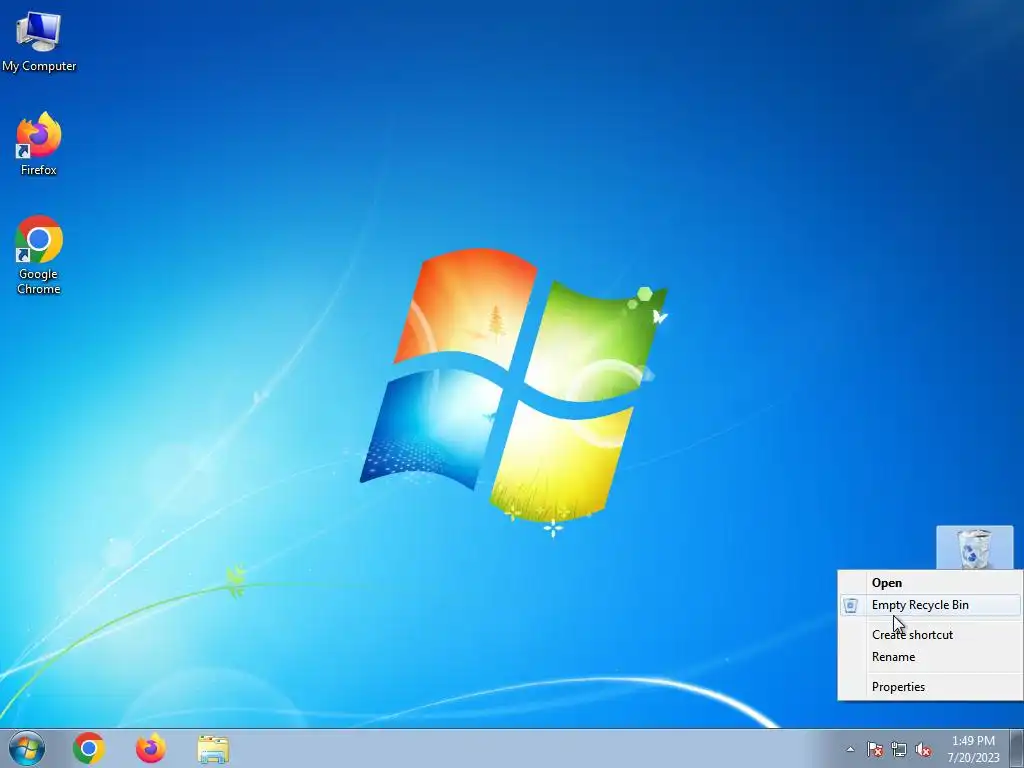Open the My Computer desktop icon

click(39, 40)
